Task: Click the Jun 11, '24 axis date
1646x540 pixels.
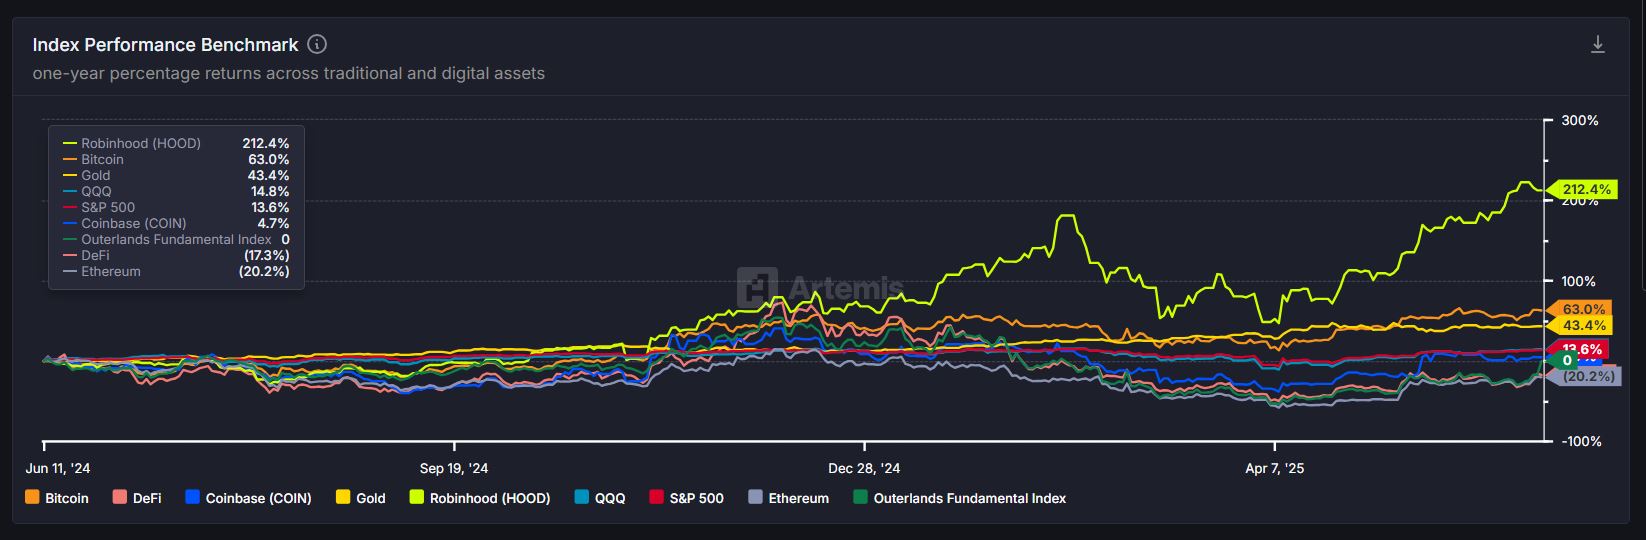Action: (58, 468)
